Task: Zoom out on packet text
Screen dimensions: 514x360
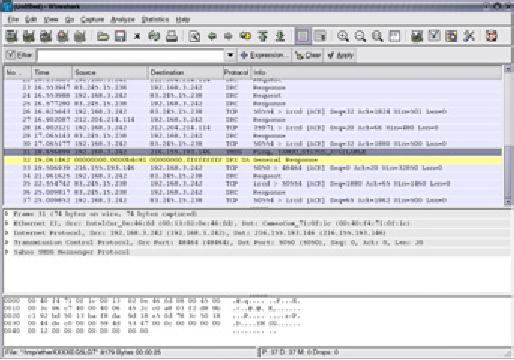Action: coord(360,36)
